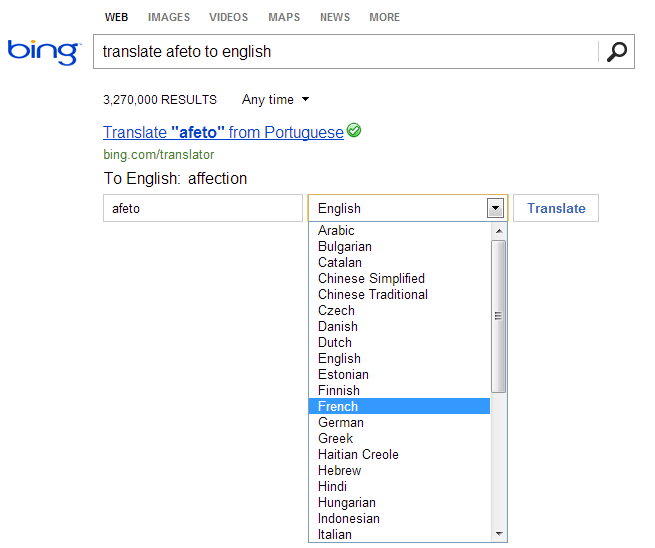The image size is (655, 548).
Task: Click the language list scrollbar thumb
Action: point(499,316)
